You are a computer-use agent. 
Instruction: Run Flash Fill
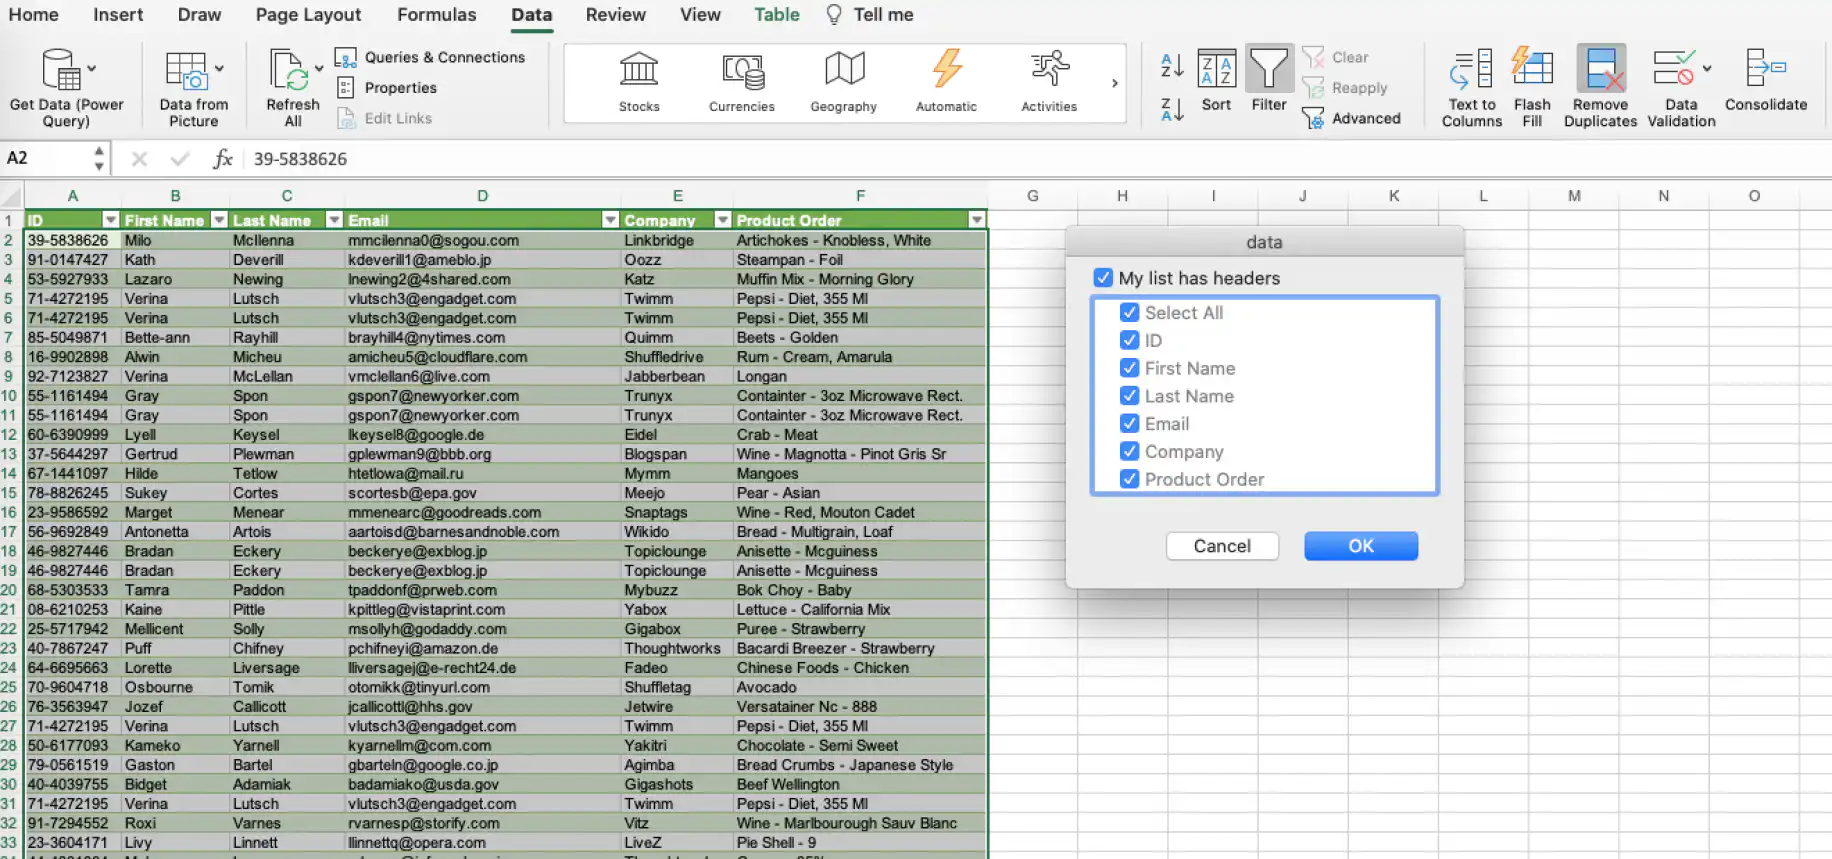[1532, 88]
